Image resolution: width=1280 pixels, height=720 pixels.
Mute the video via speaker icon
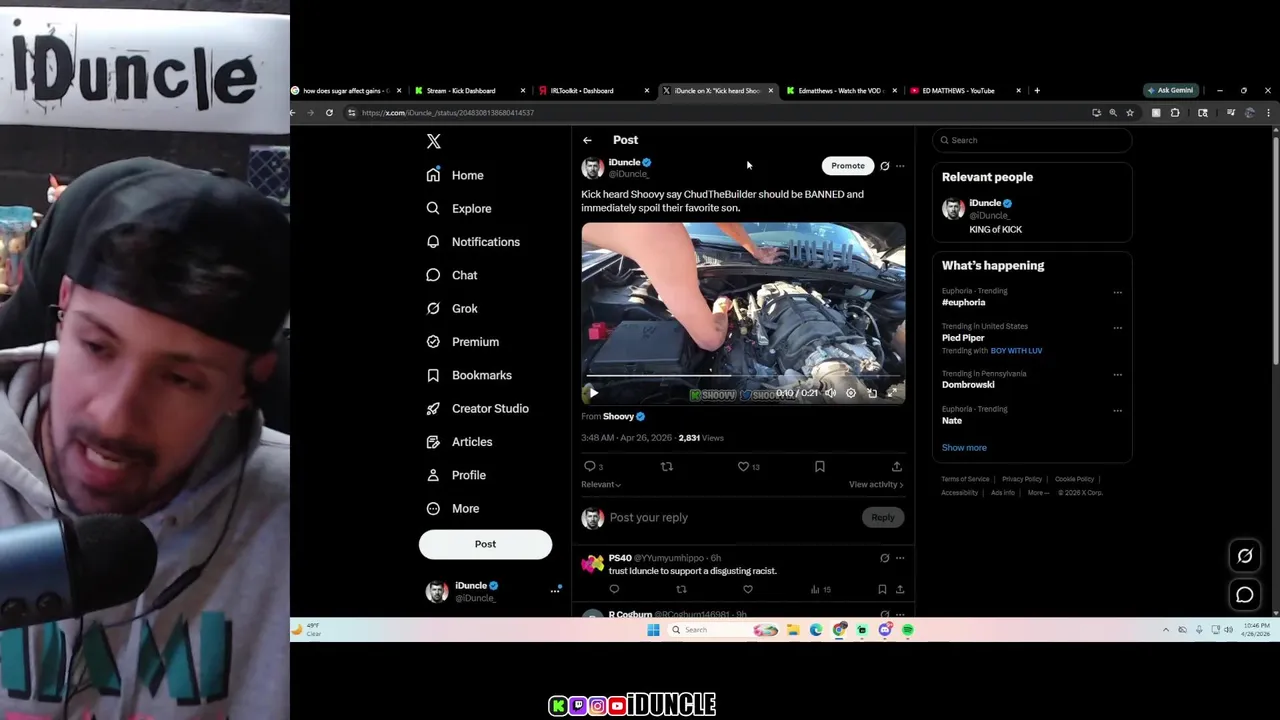(x=830, y=393)
